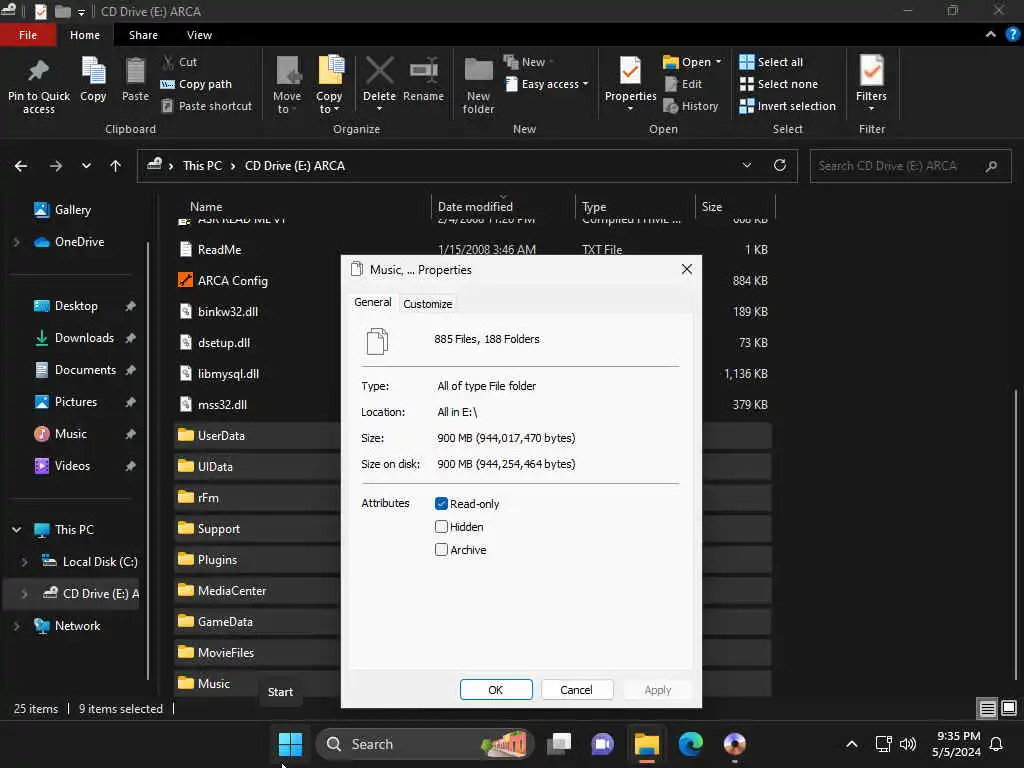Switch to the View ribbon tab

(x=199, y=35)
